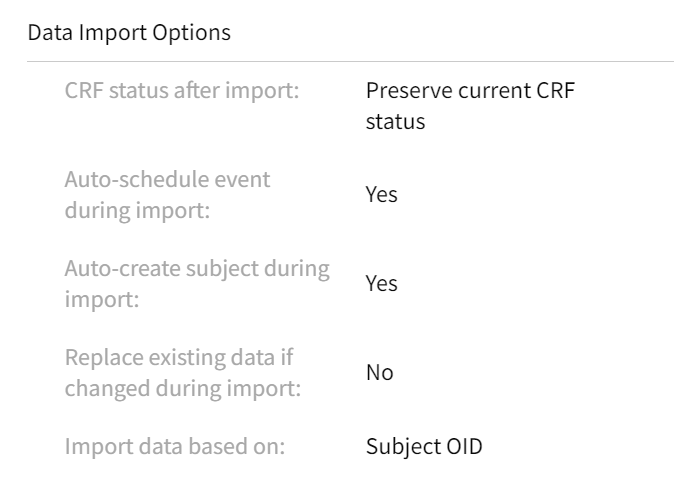Click the word "Options" in the heading

point(196,33)
